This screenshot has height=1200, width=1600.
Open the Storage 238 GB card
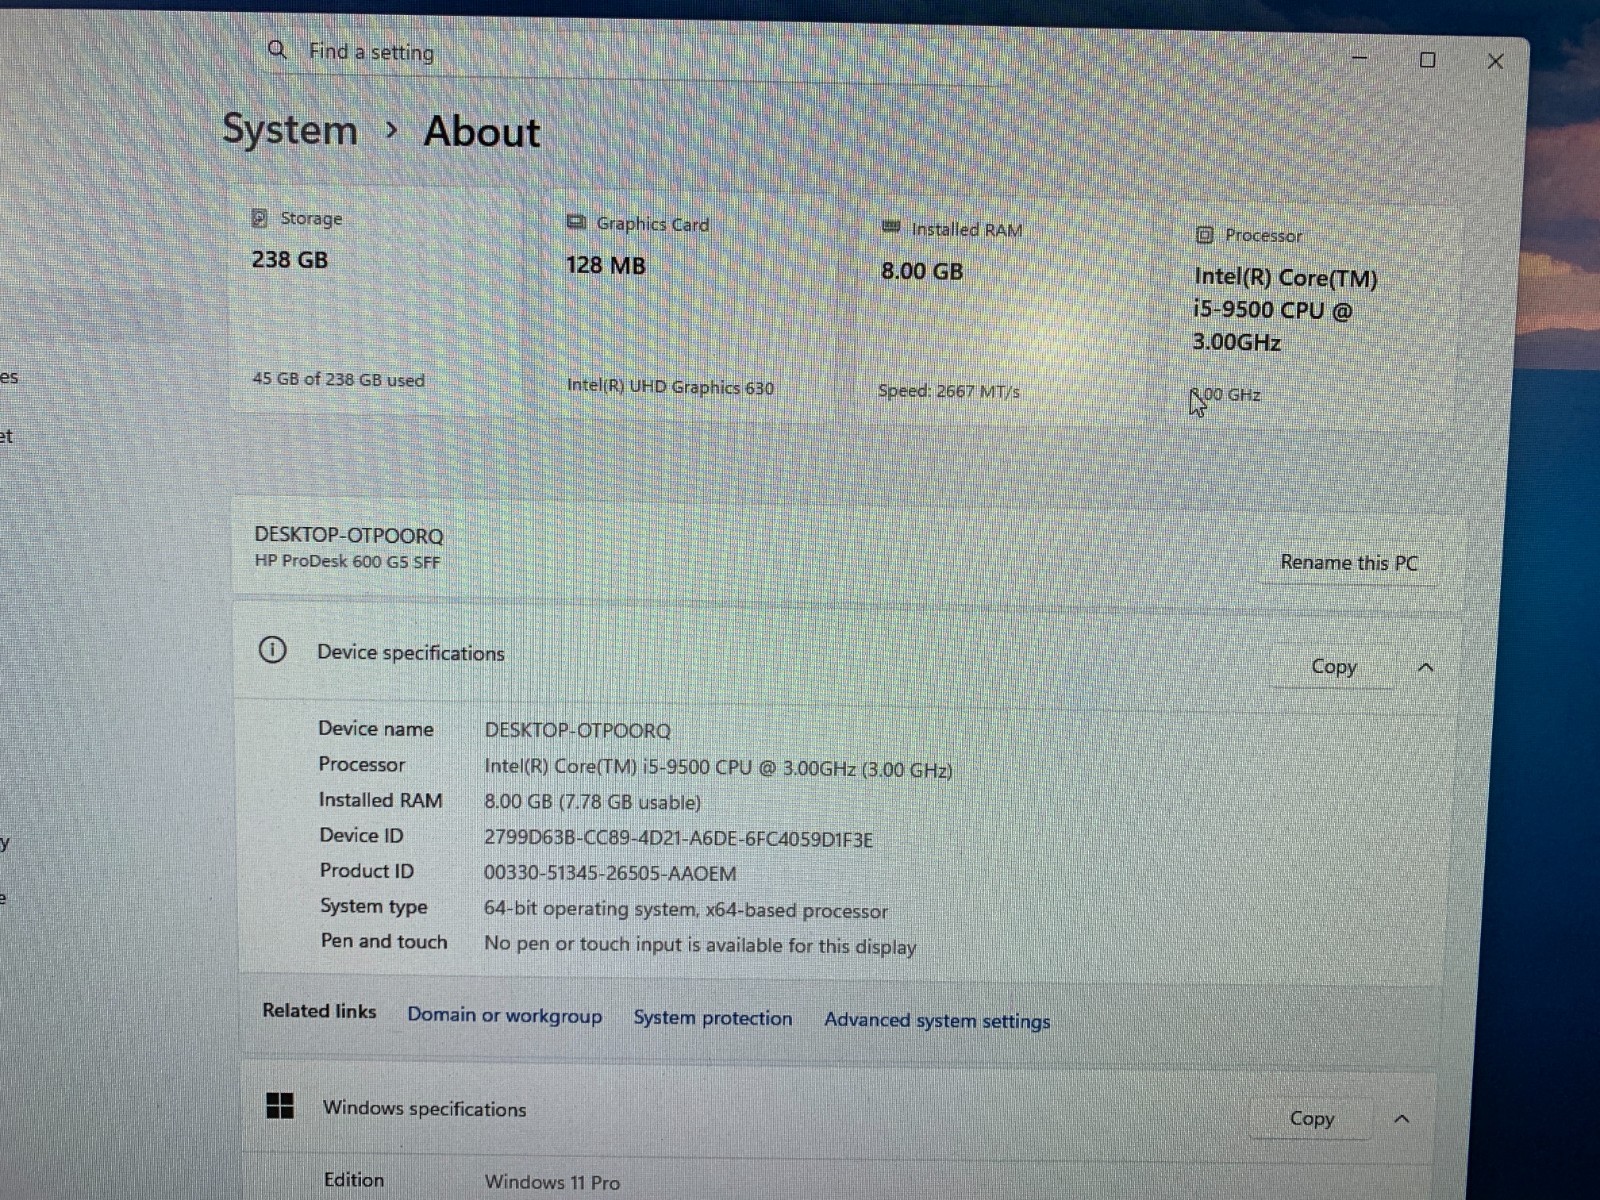[376, 298]
